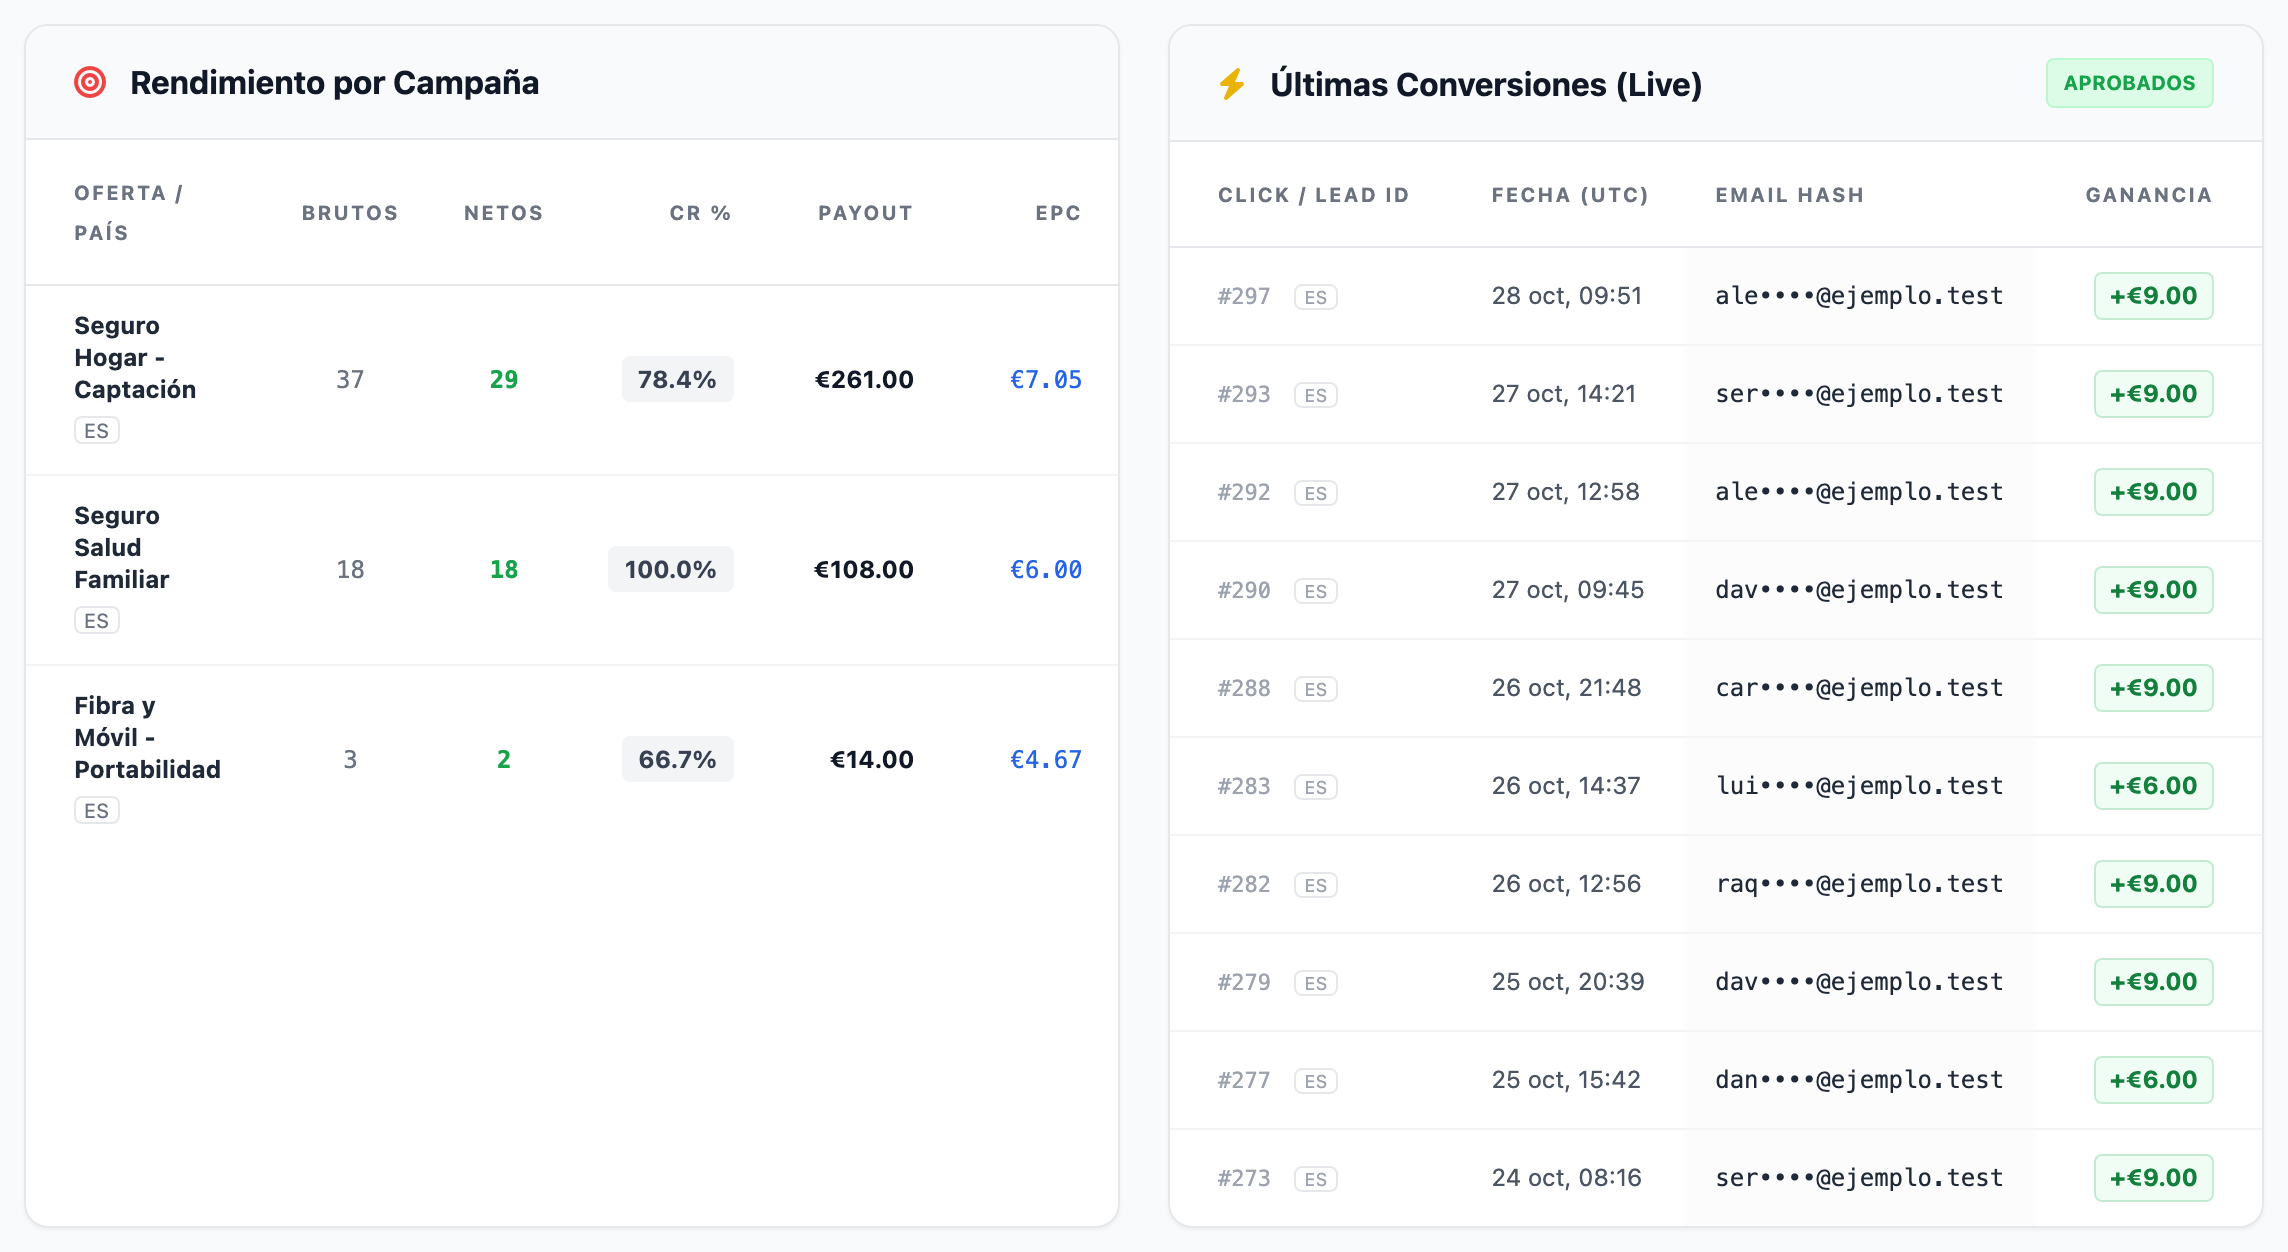Click the lightning bolt icon beside Últimas Conversiones

(x=1232, y=84)
